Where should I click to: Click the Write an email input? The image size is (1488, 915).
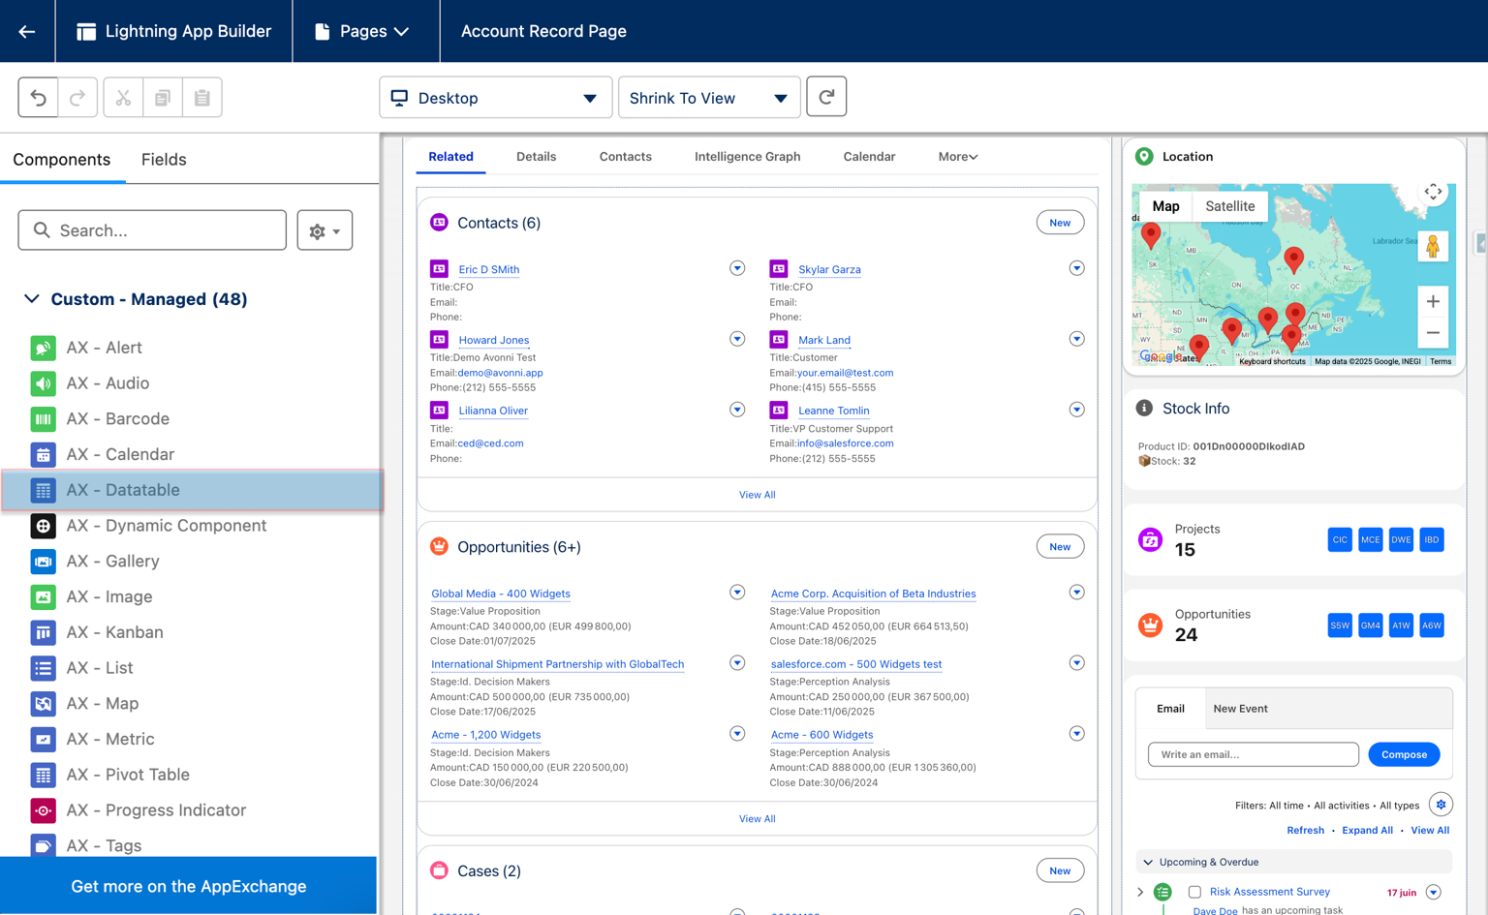tap(1253, 755)
